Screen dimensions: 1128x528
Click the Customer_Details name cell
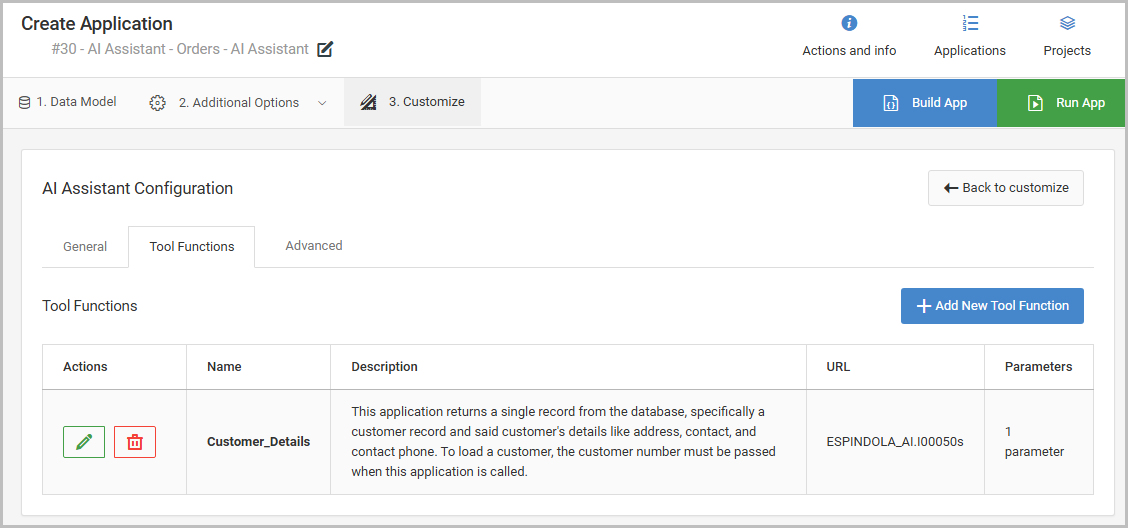coord(258,442)
